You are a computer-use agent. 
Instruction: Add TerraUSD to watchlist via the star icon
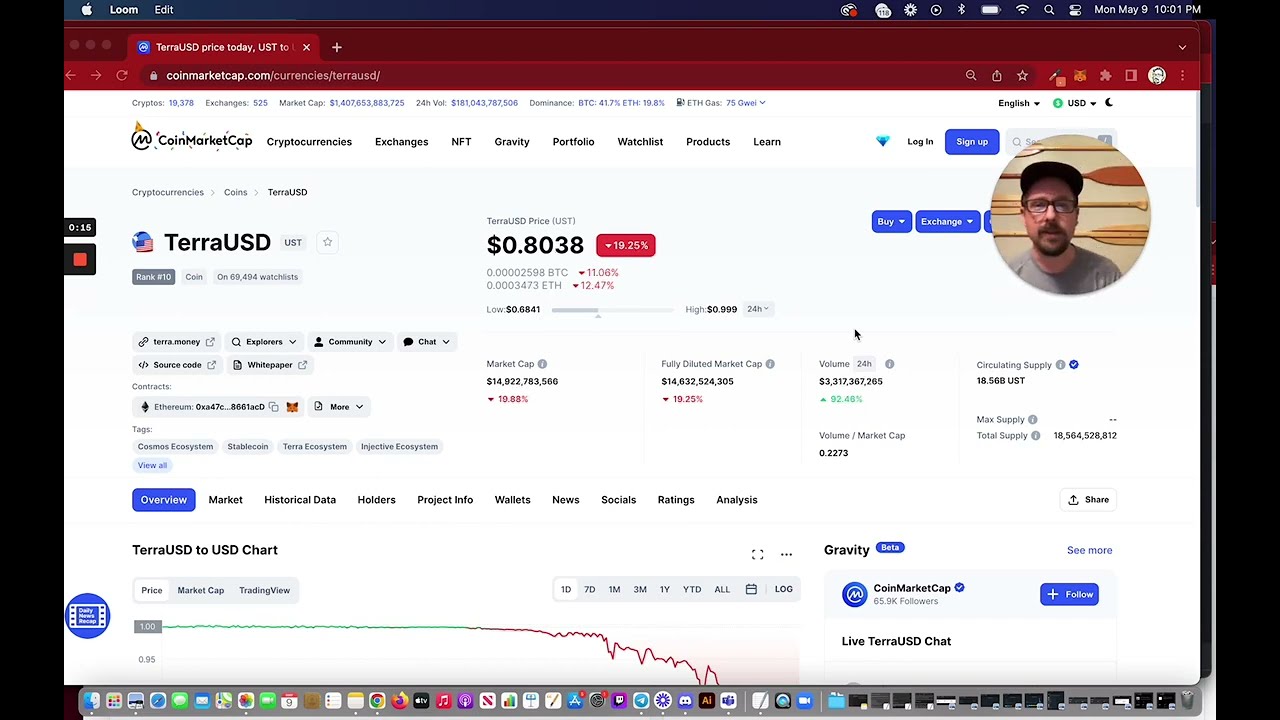[x=327, y=242]
